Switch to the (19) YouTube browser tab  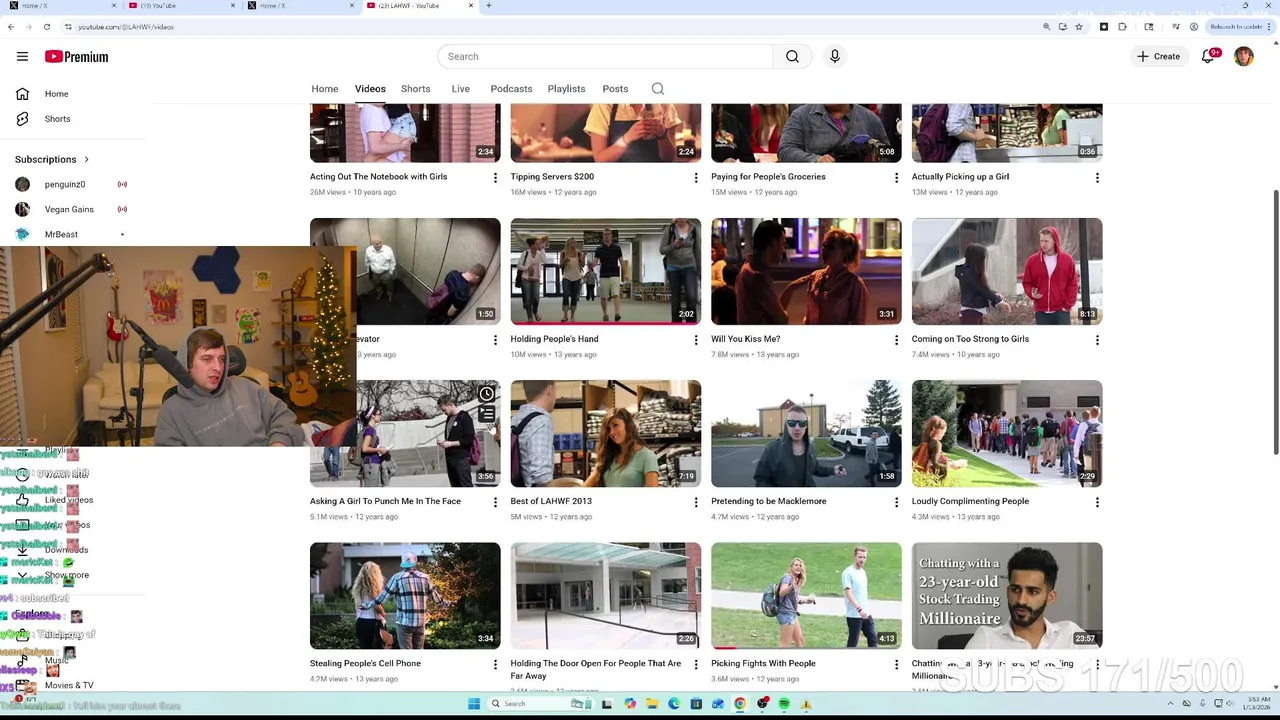(x=180, y=6)
